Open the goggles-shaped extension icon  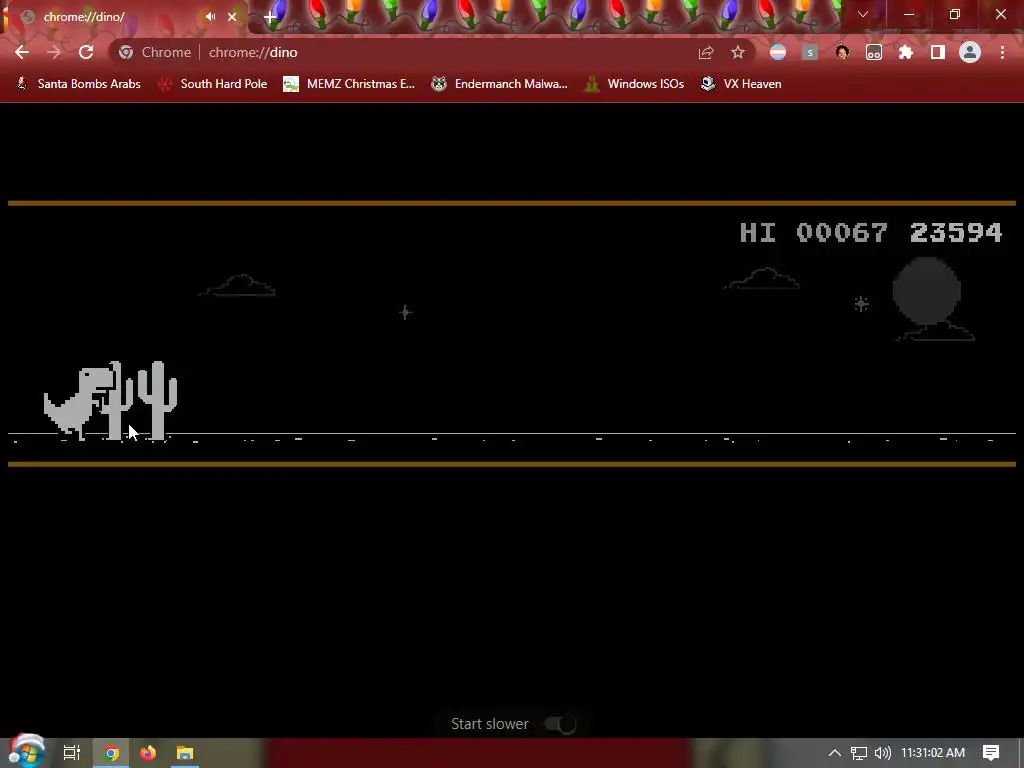coord(874,52)
